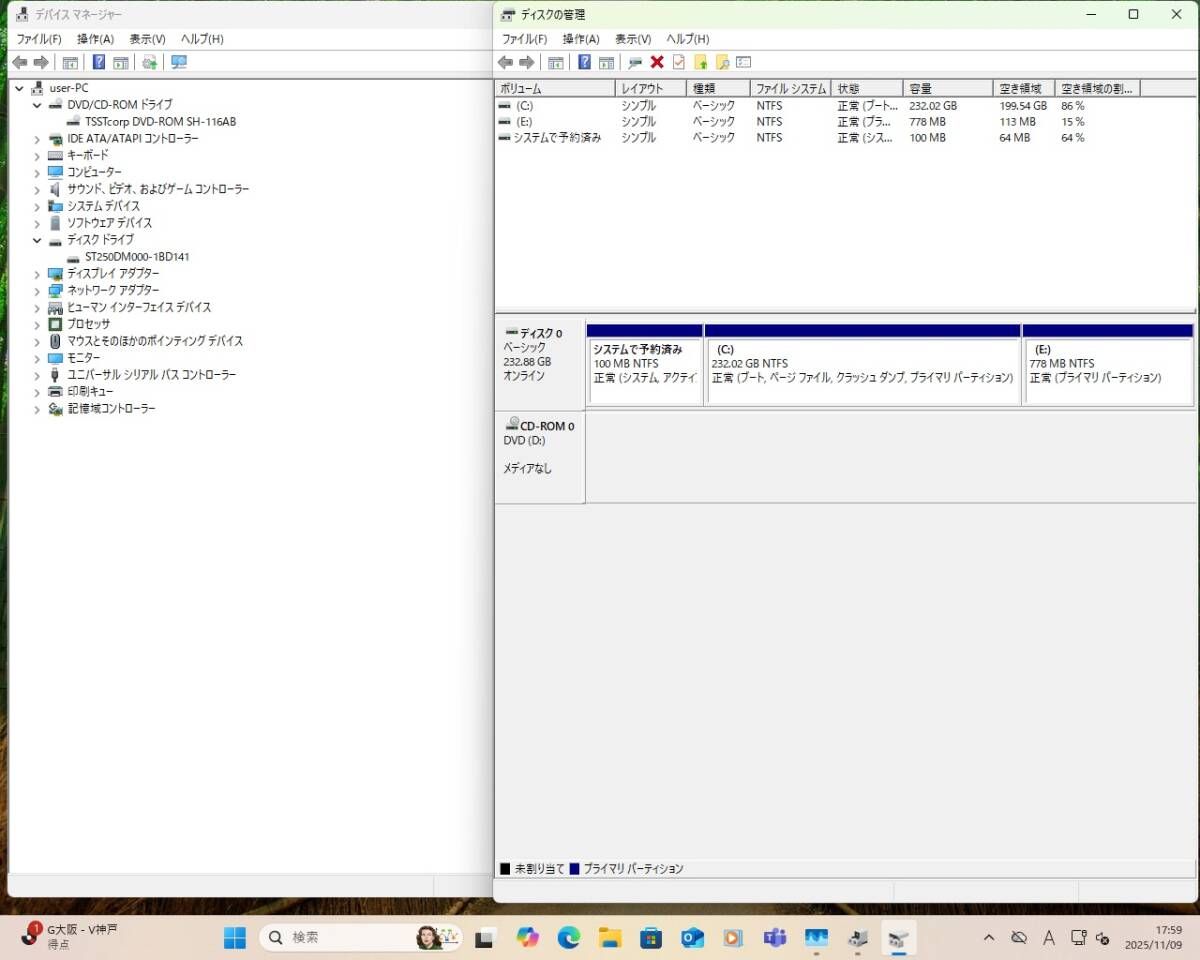Viewport: 1200px width, 960px height.
Task: Collapse the DVD/CD-ROM ドライブ category
Action: coord(37,104)
